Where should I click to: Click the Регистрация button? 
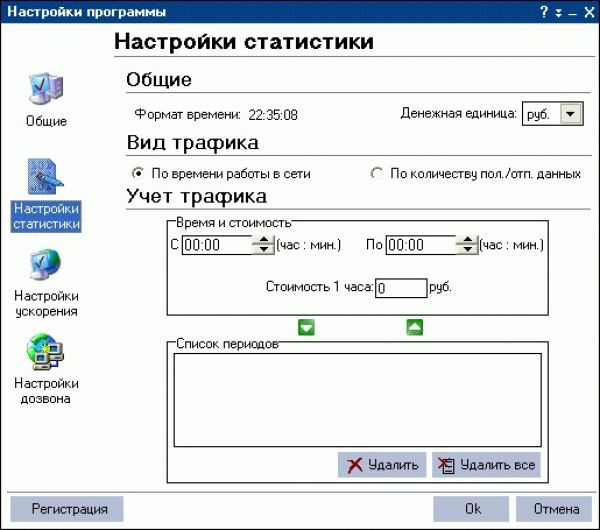click(x=67, y=509)
